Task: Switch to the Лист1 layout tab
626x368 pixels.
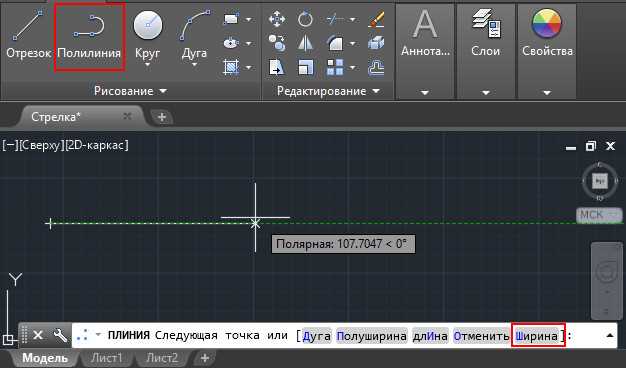Action: (106, 358)
